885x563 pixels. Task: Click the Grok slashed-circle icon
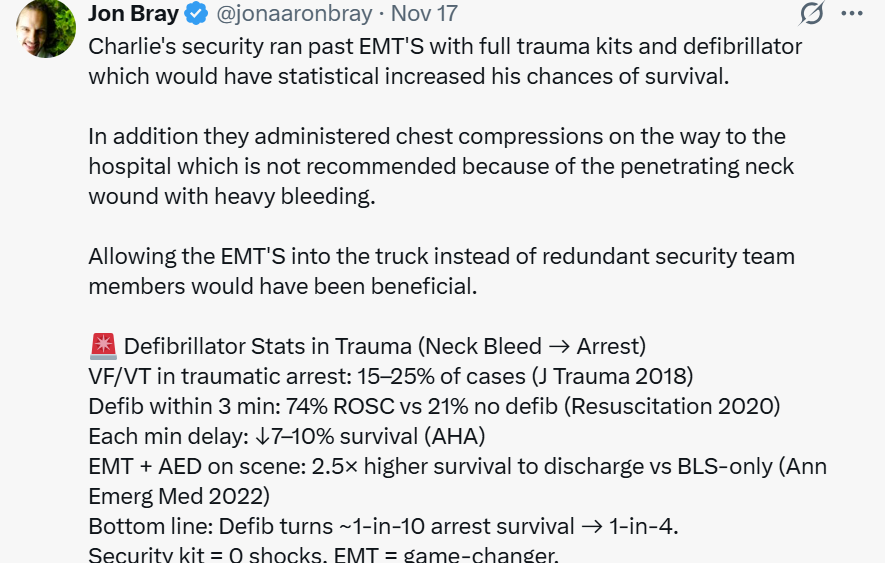(811, 13)
